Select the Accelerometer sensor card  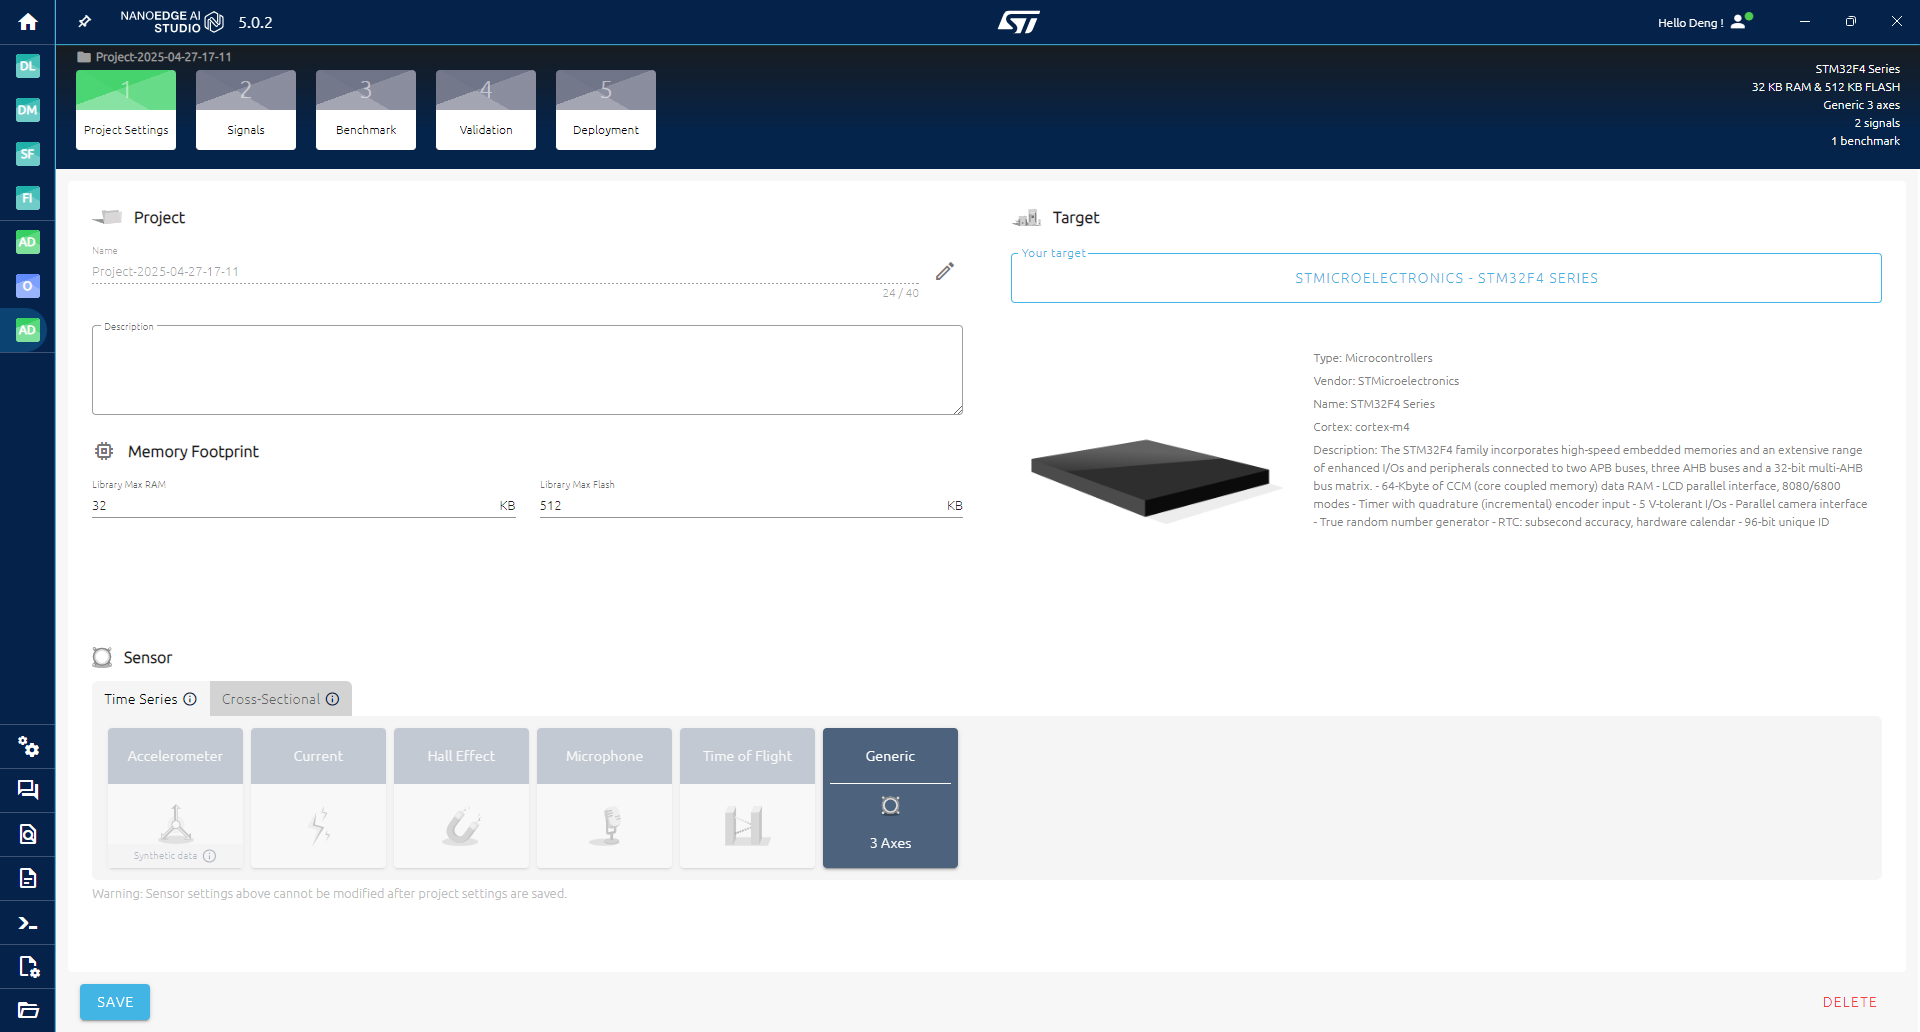click(x=175, y=798)
